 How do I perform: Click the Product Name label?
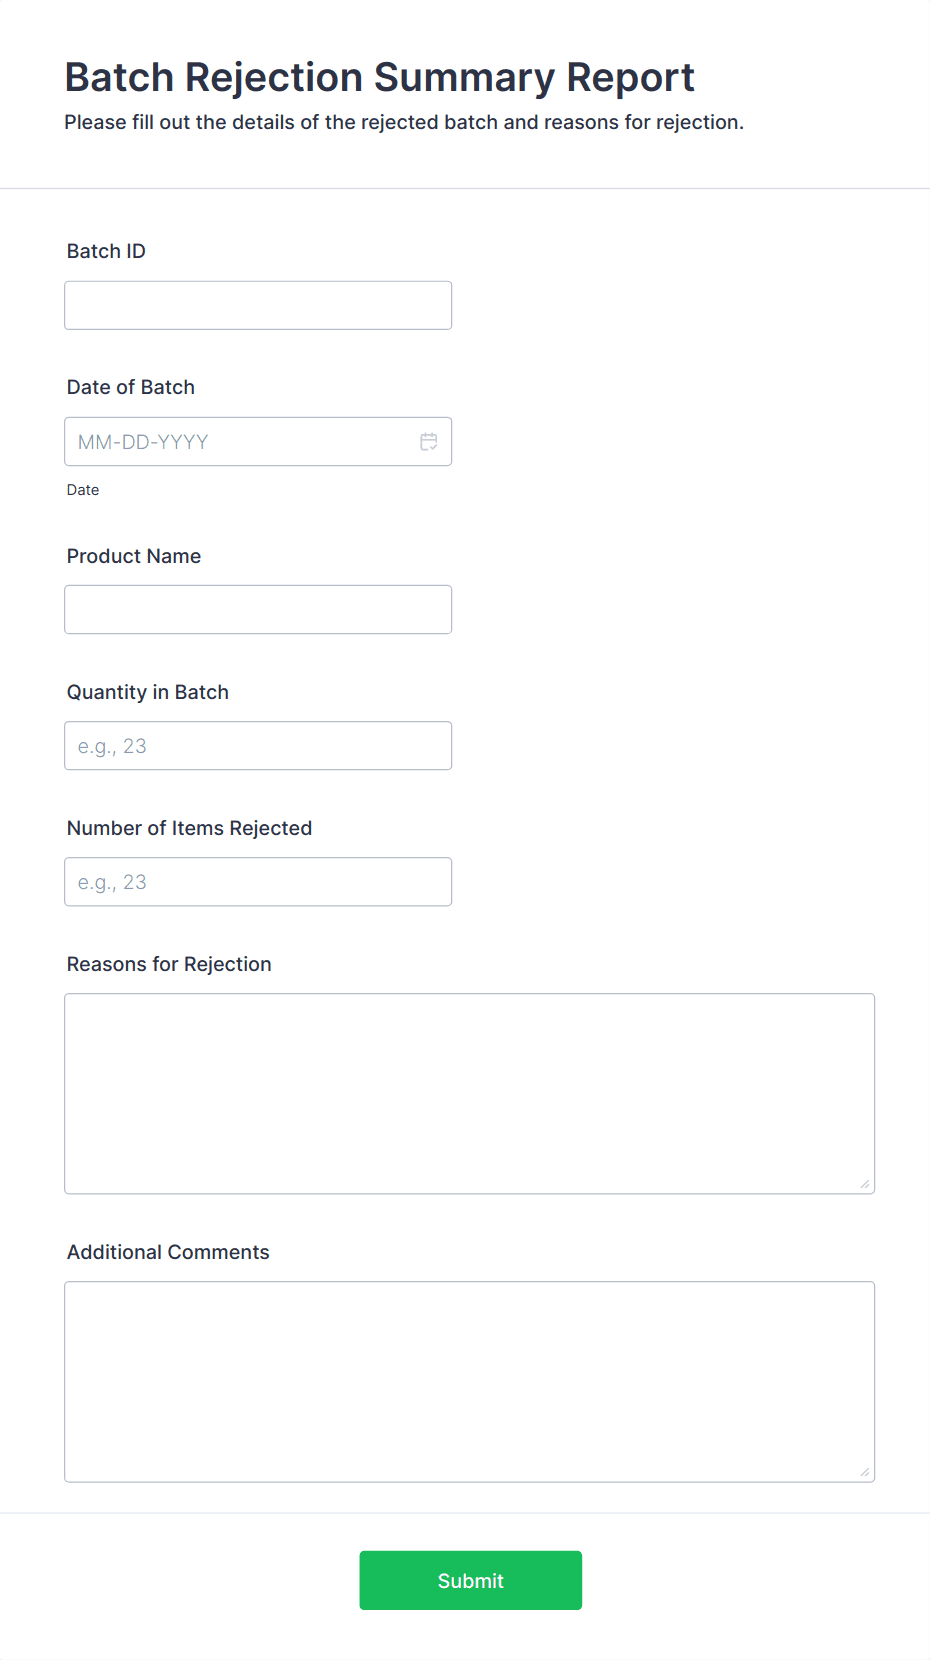pyautogui.click(x=134, y=556)
